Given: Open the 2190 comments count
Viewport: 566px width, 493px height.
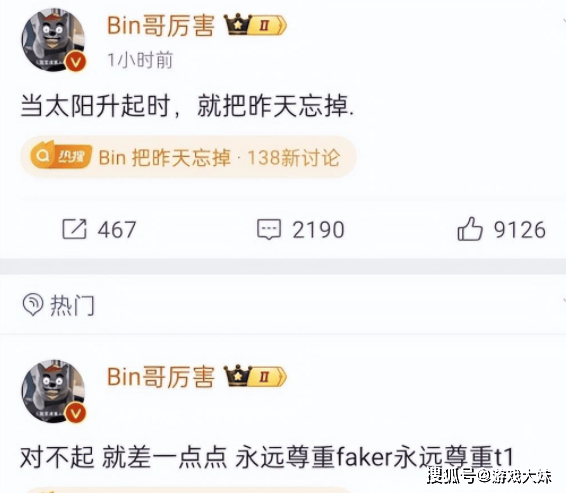Looking at the screenshot, I should click(318, 230).
